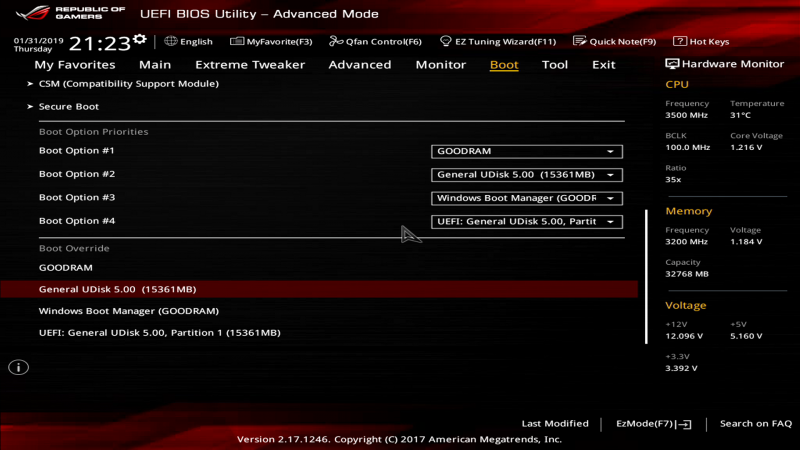Screen dimensions: 800x450
Task: Click the info icon at bottom left
Action: pyautogui.click(x=18, y=367)
